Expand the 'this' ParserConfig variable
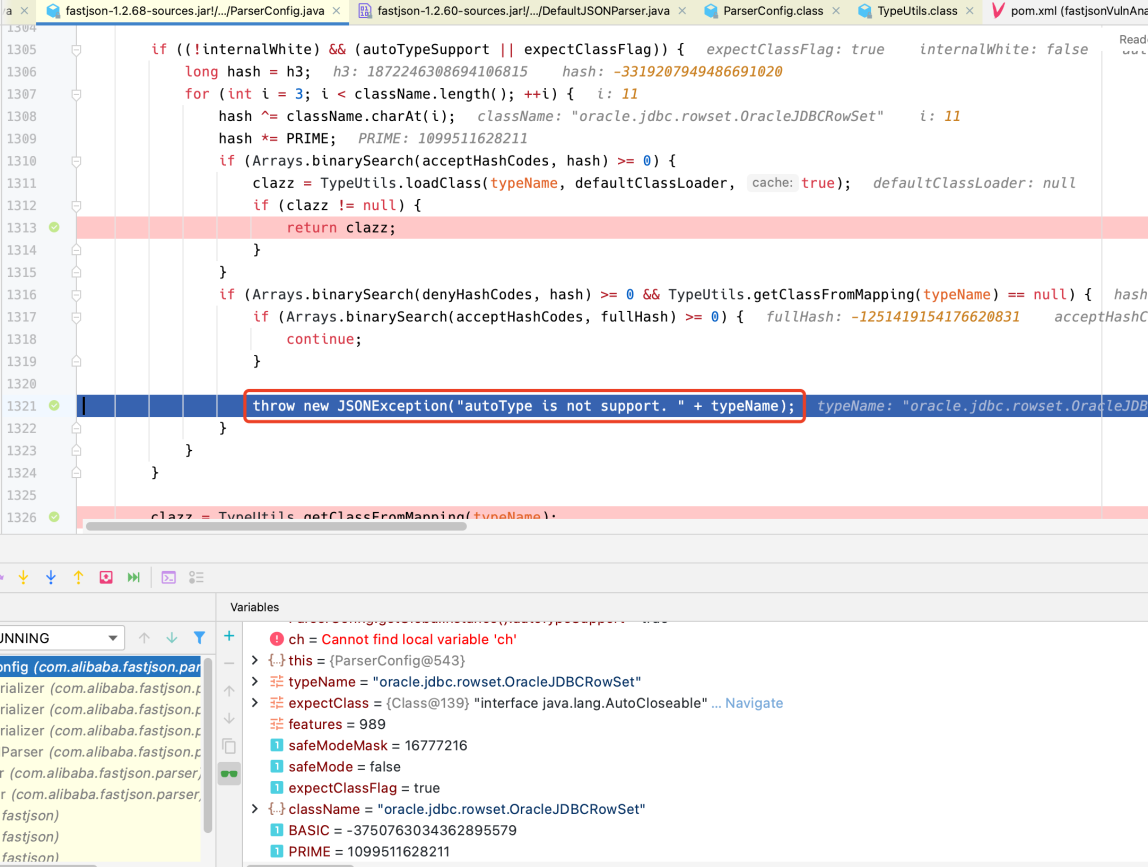Image resolution: width=1148 pixels, height=867 pixels. coord(255,660)
